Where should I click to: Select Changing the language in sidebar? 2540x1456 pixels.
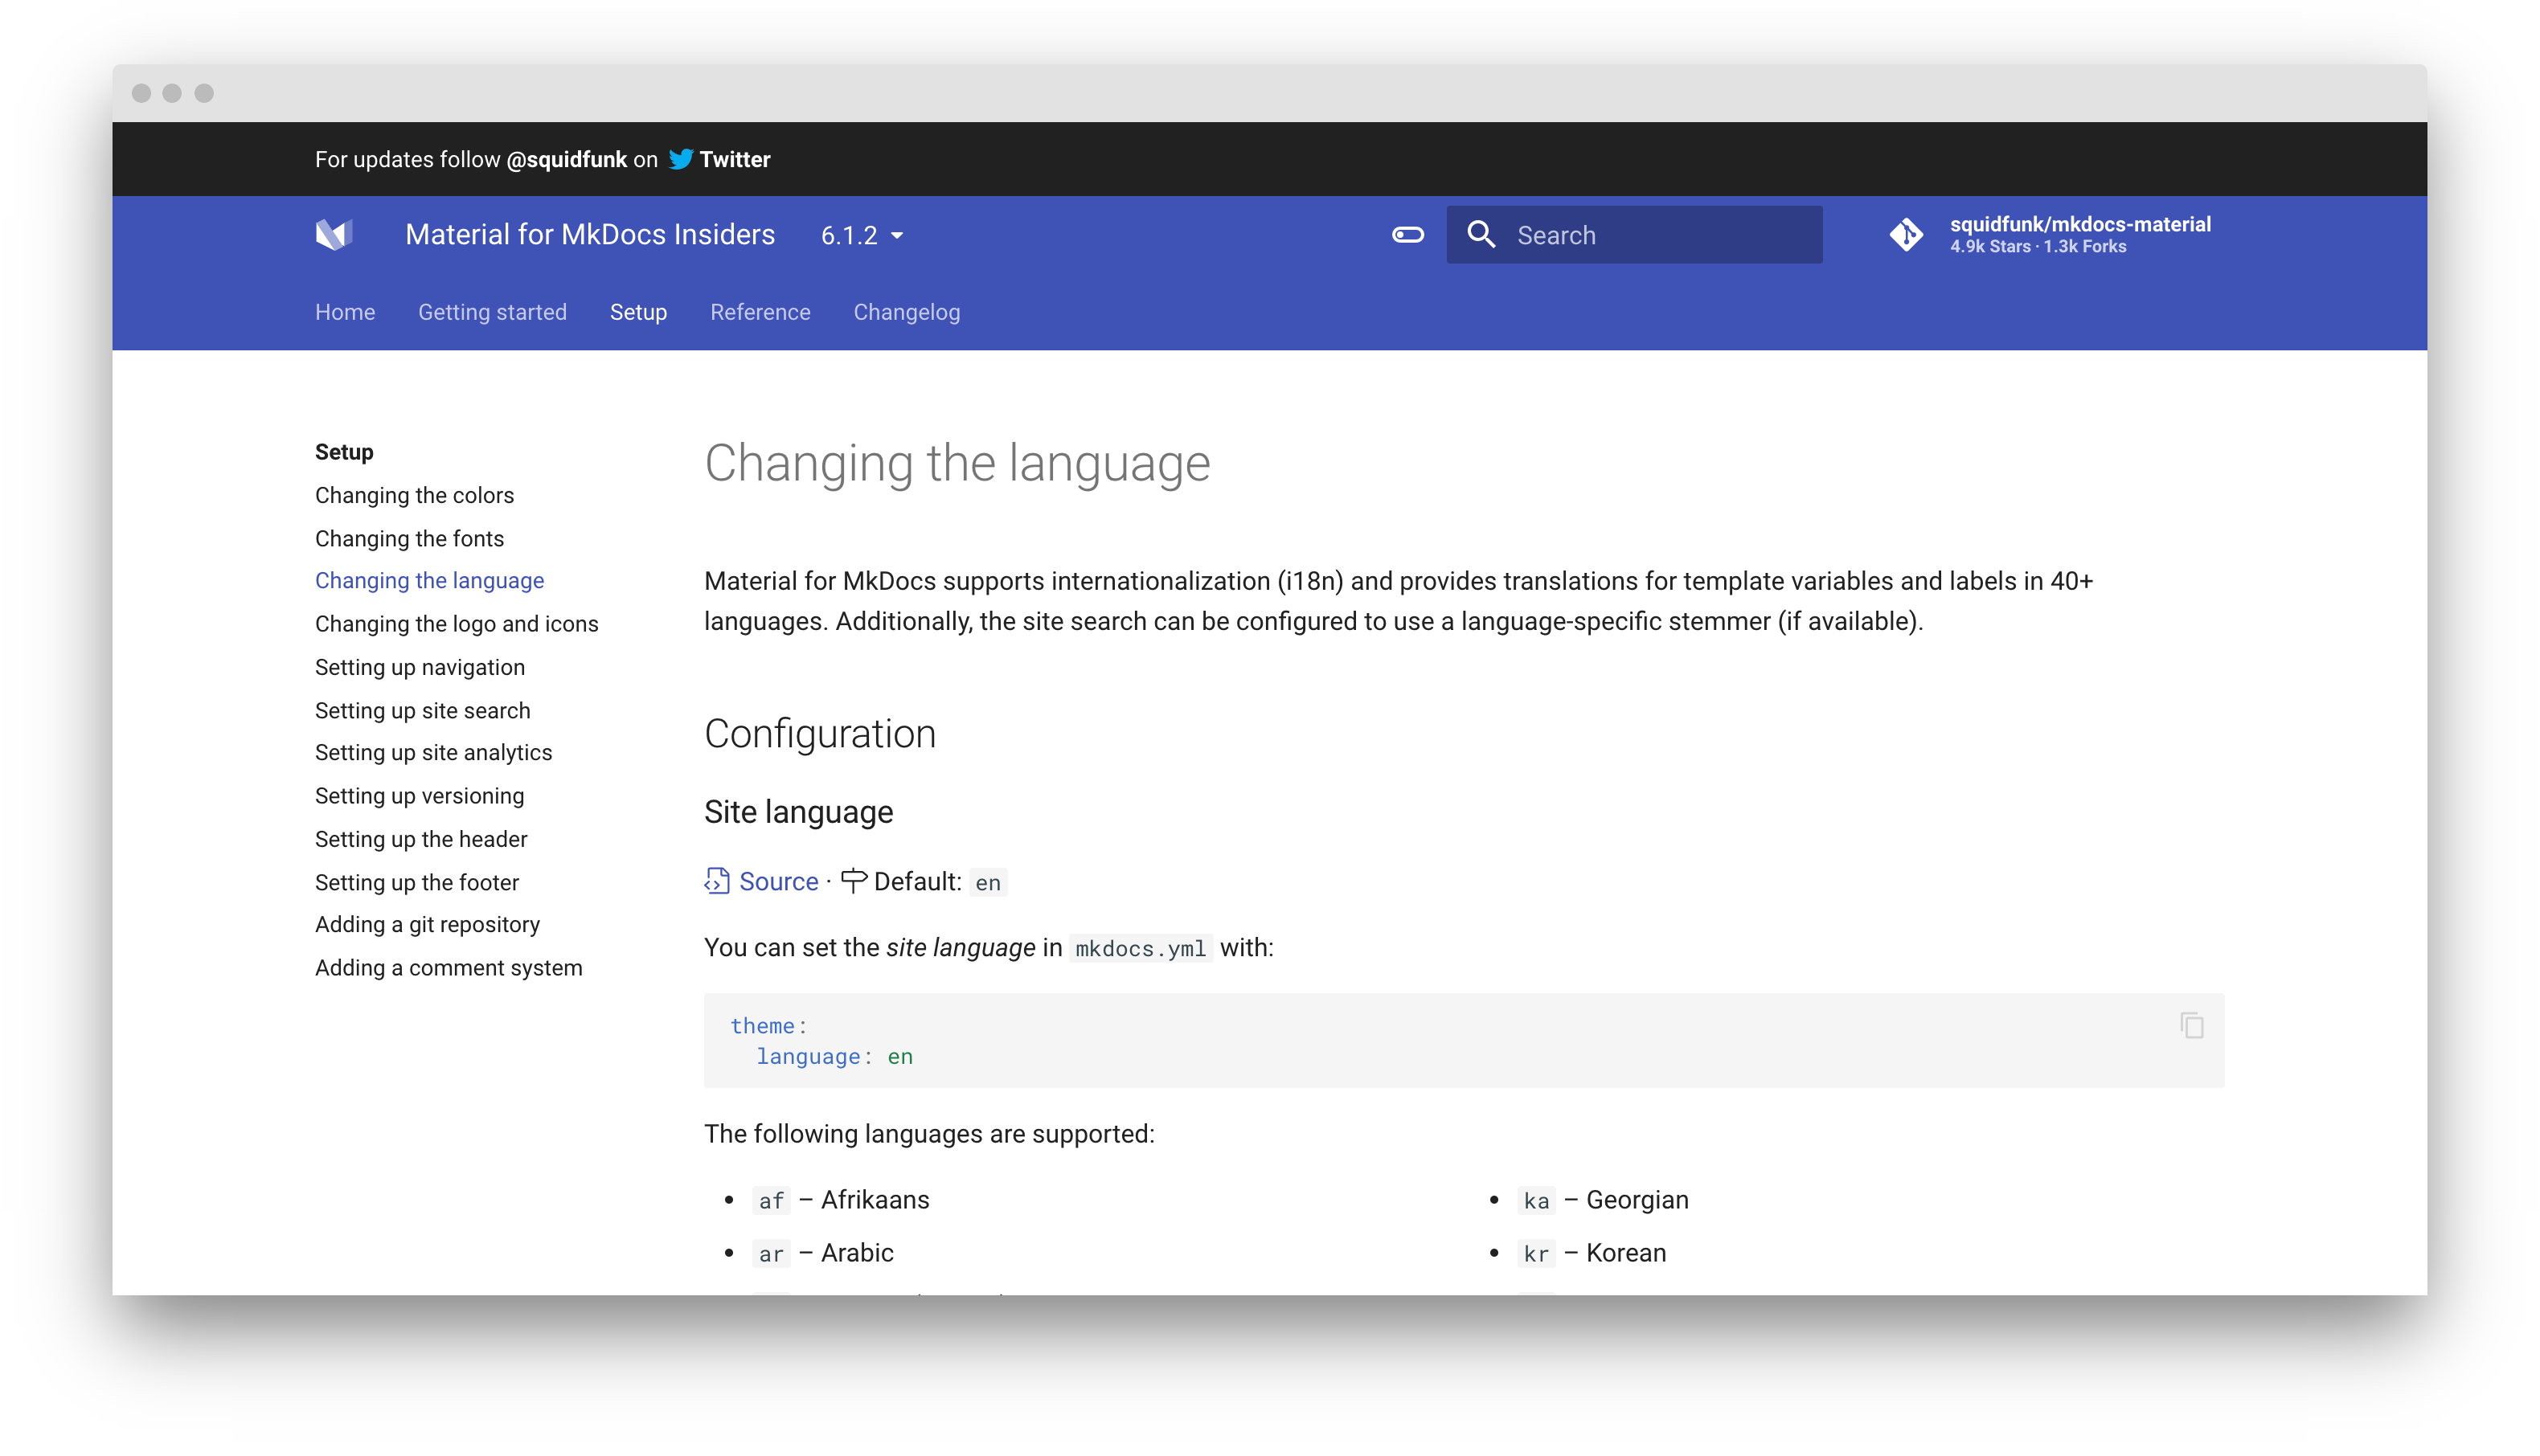[x=429, y=581]
